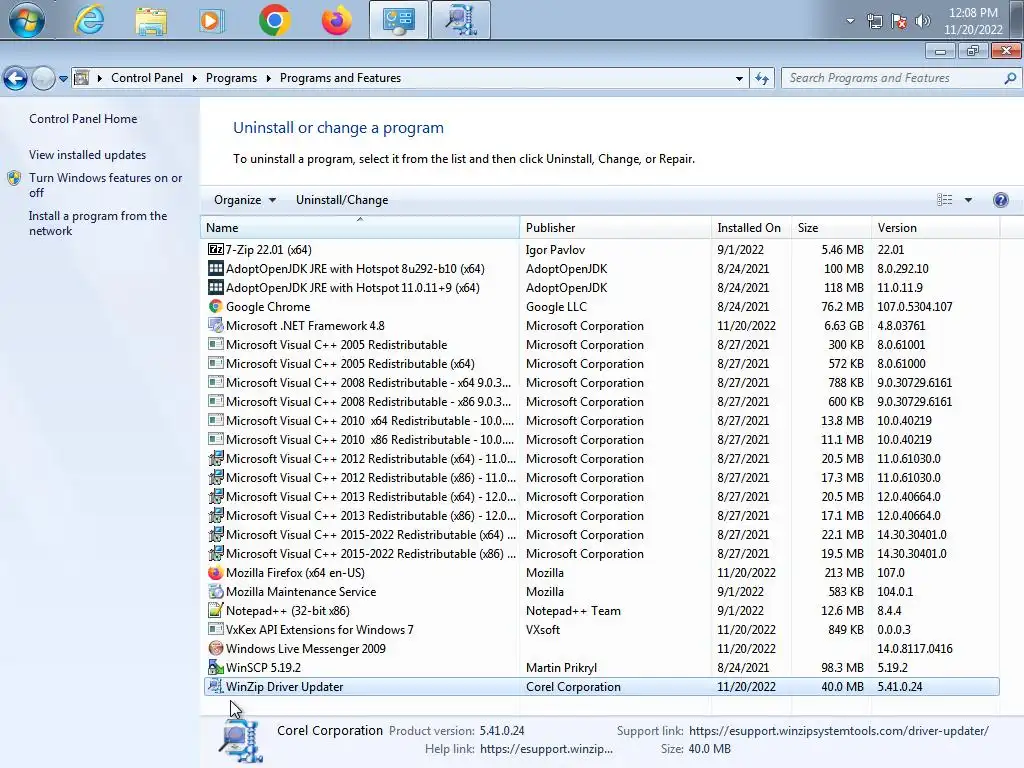Click the Control Panel breadcrumb
This screenshot has height=768, width=1024.
[147, 78]
